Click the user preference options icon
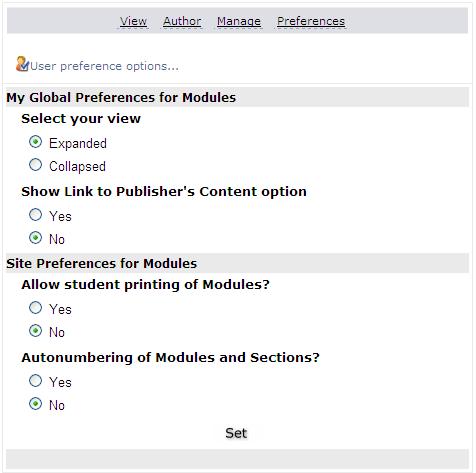The image size is (476, 473). point(22,64)
